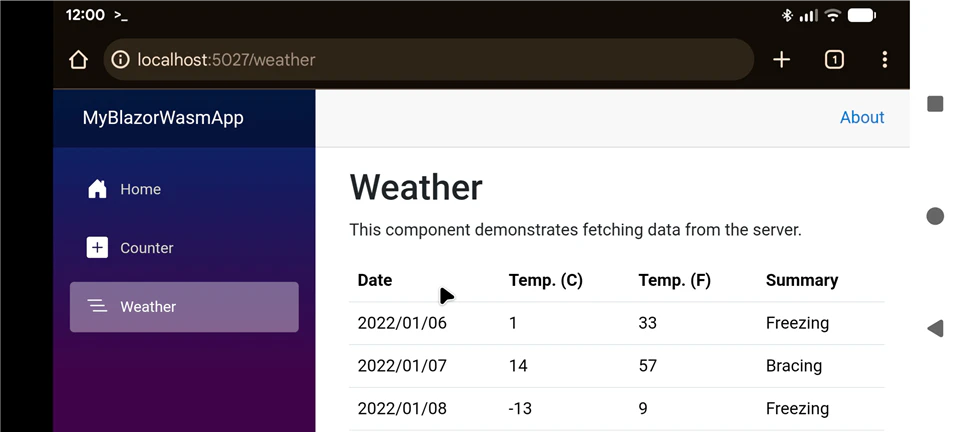Click the Weather list icon in sidebar
Viewport: 960px width, 432px height.
pos(97,306)
